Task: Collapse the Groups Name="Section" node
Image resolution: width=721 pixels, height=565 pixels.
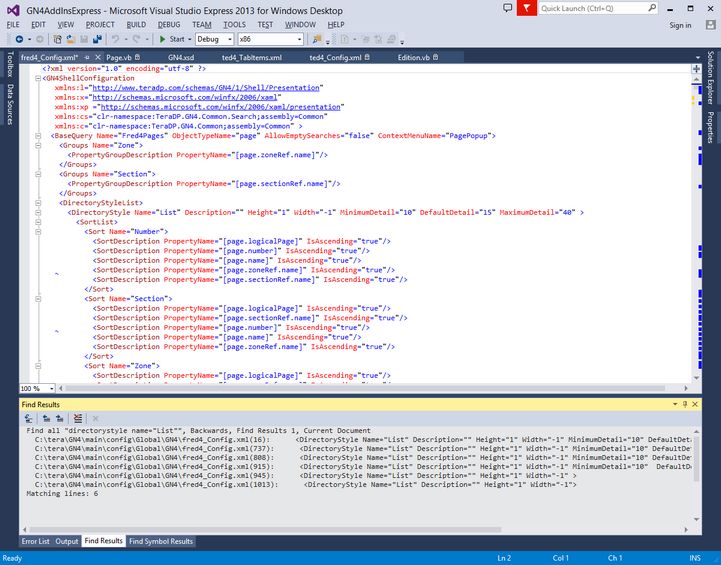Action: click(38, 174)
